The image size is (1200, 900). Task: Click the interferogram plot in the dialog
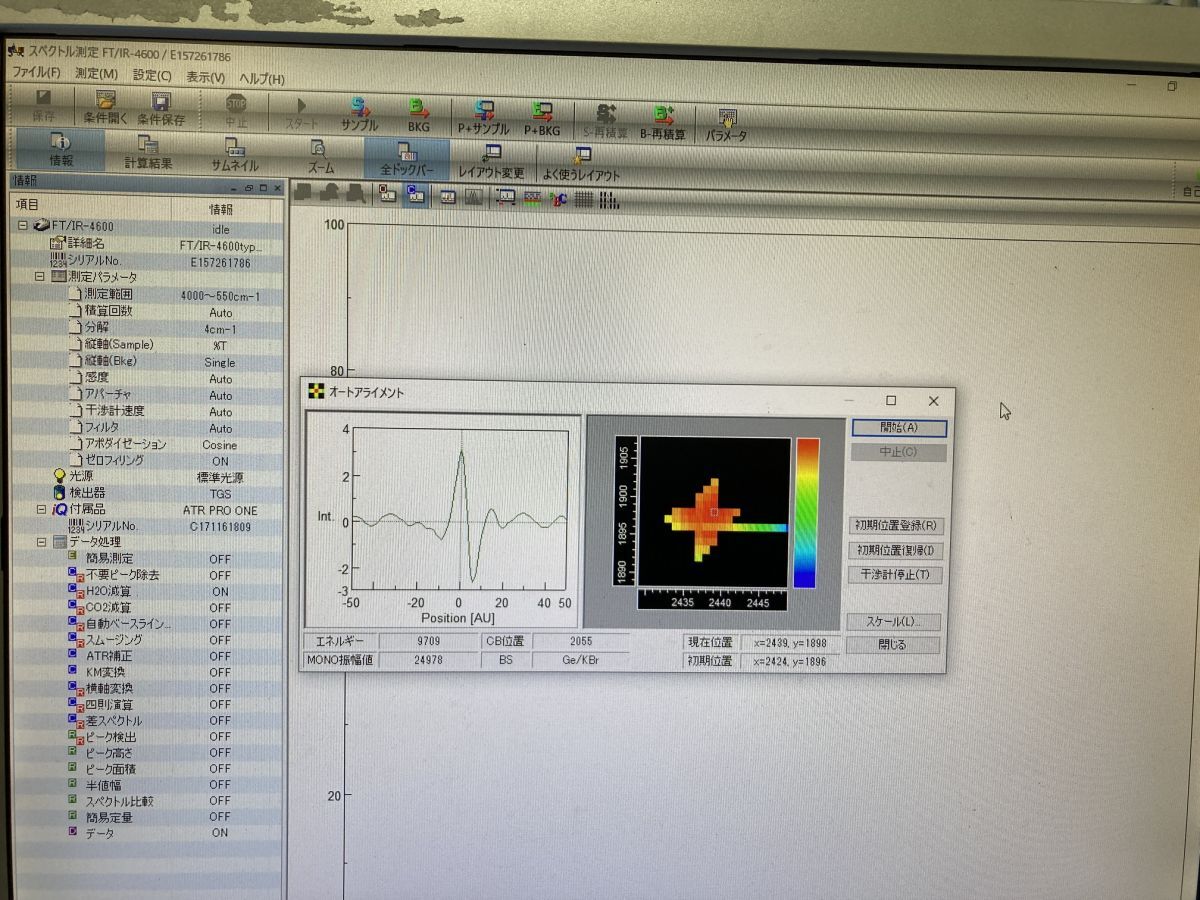pos(460,512)
